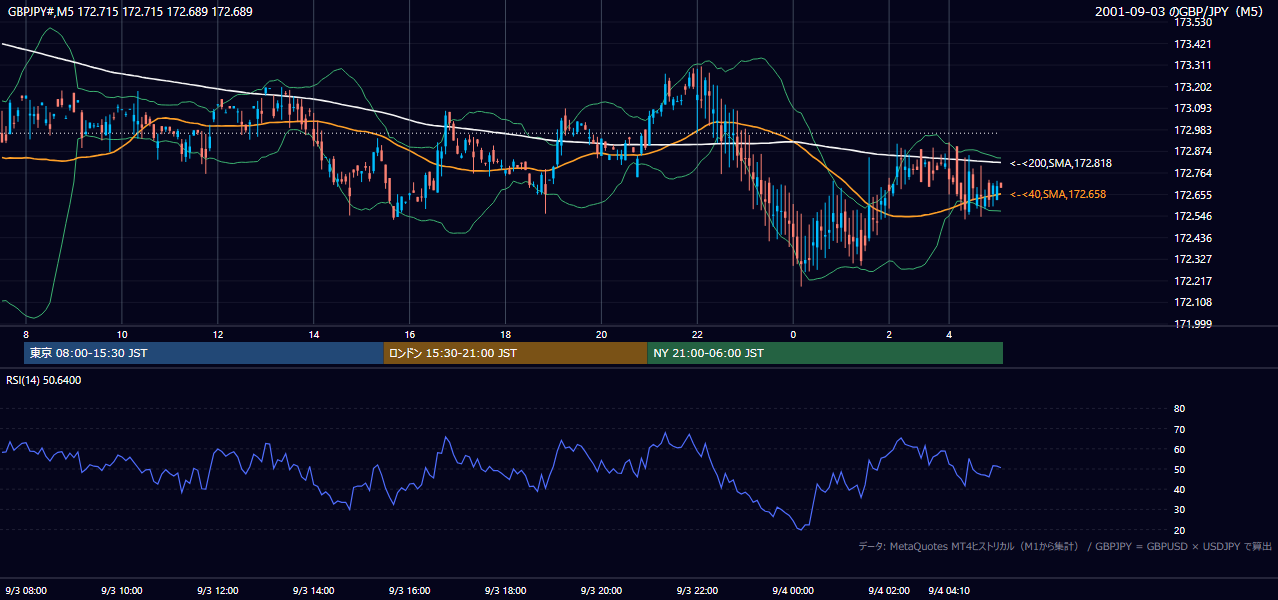Click hour tick 10 under price chart

(x=122, y=334)
